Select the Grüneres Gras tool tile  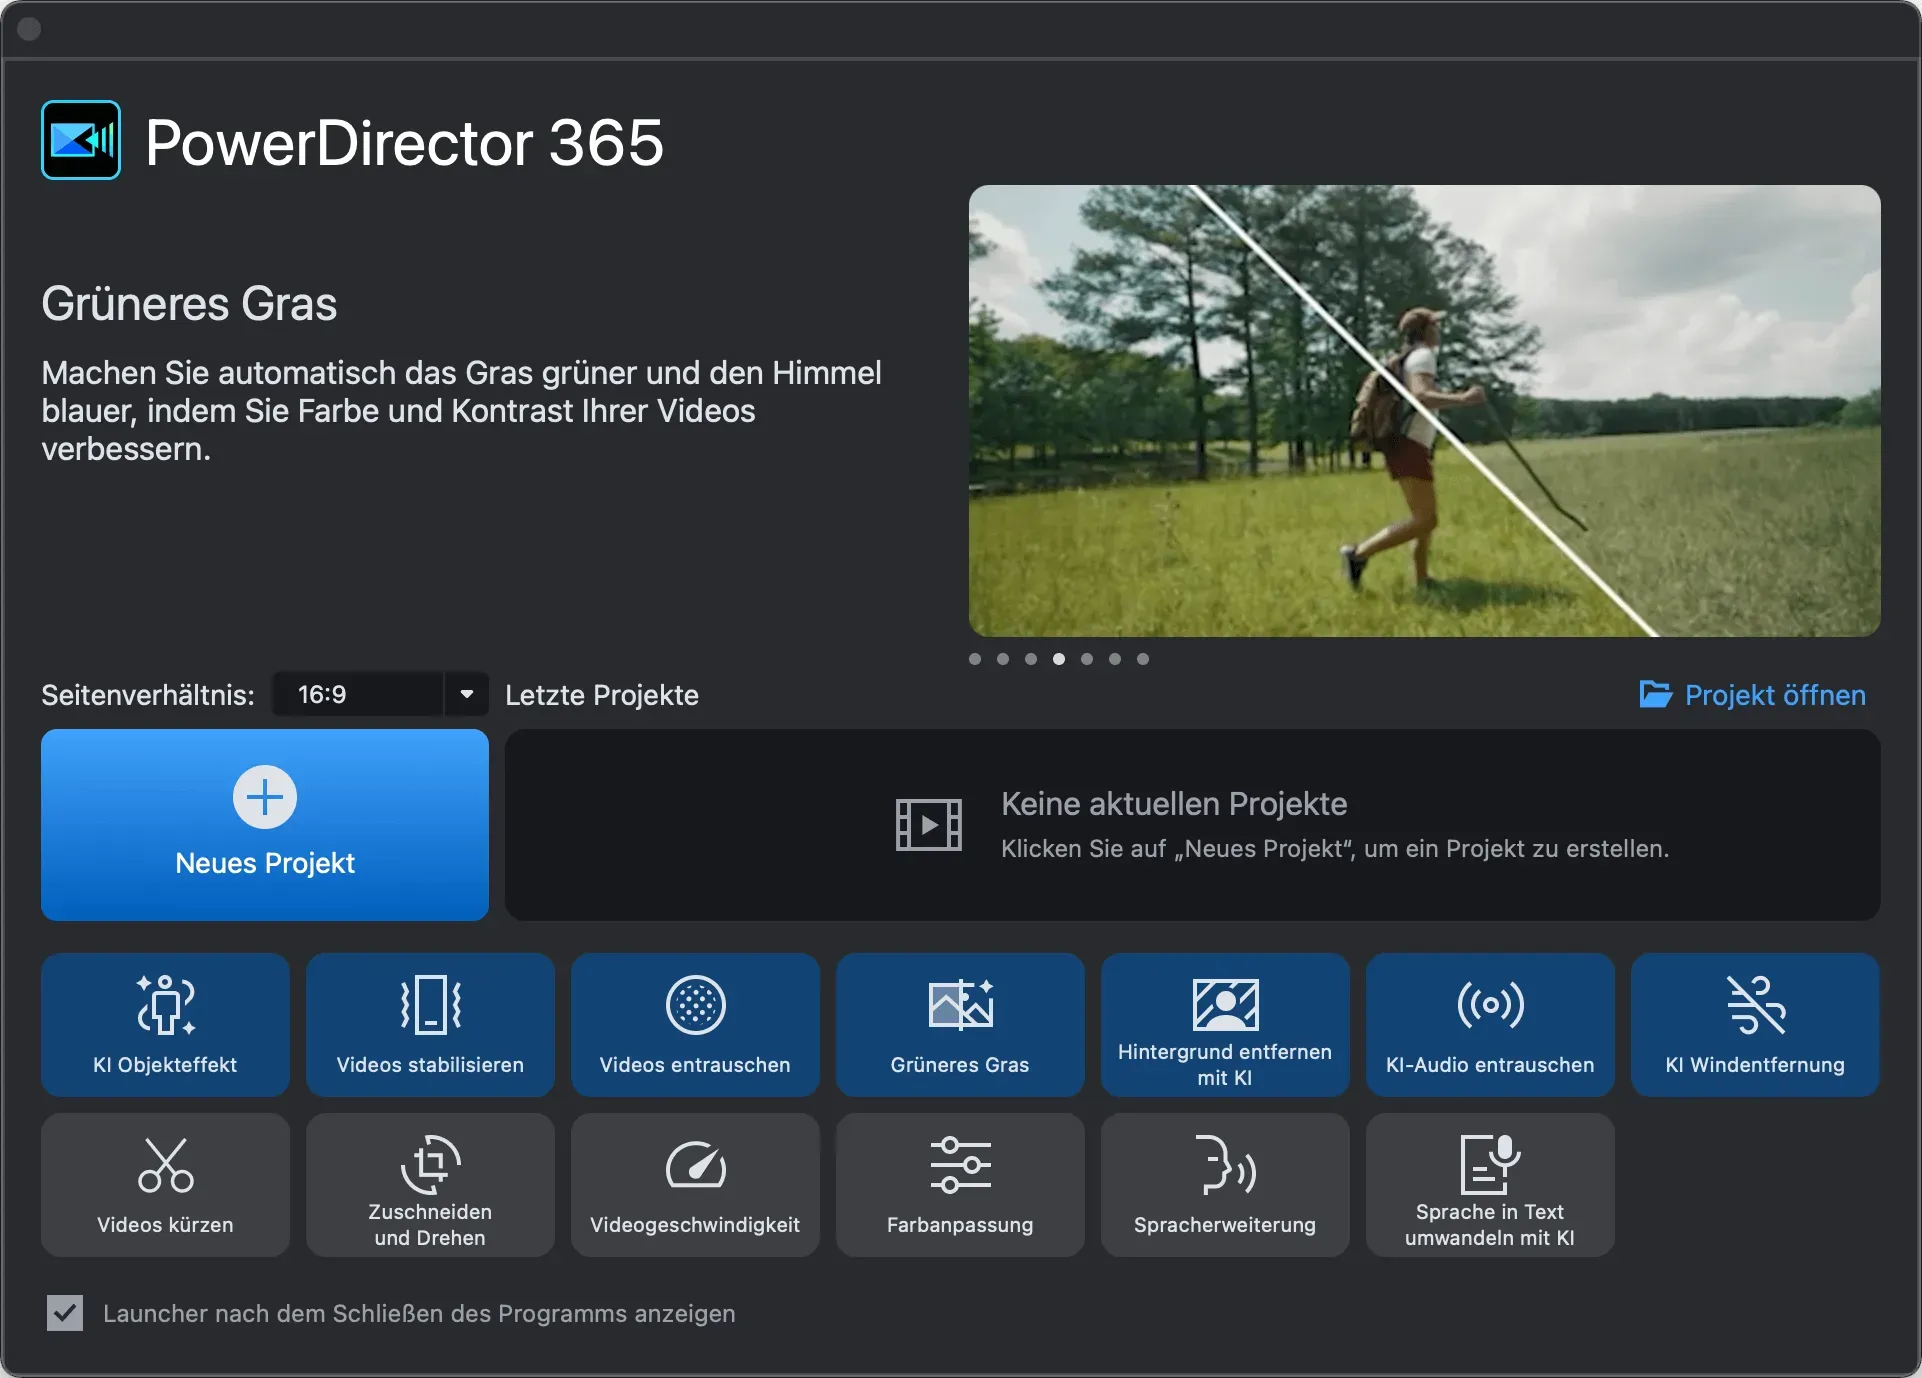[960, 1024]
